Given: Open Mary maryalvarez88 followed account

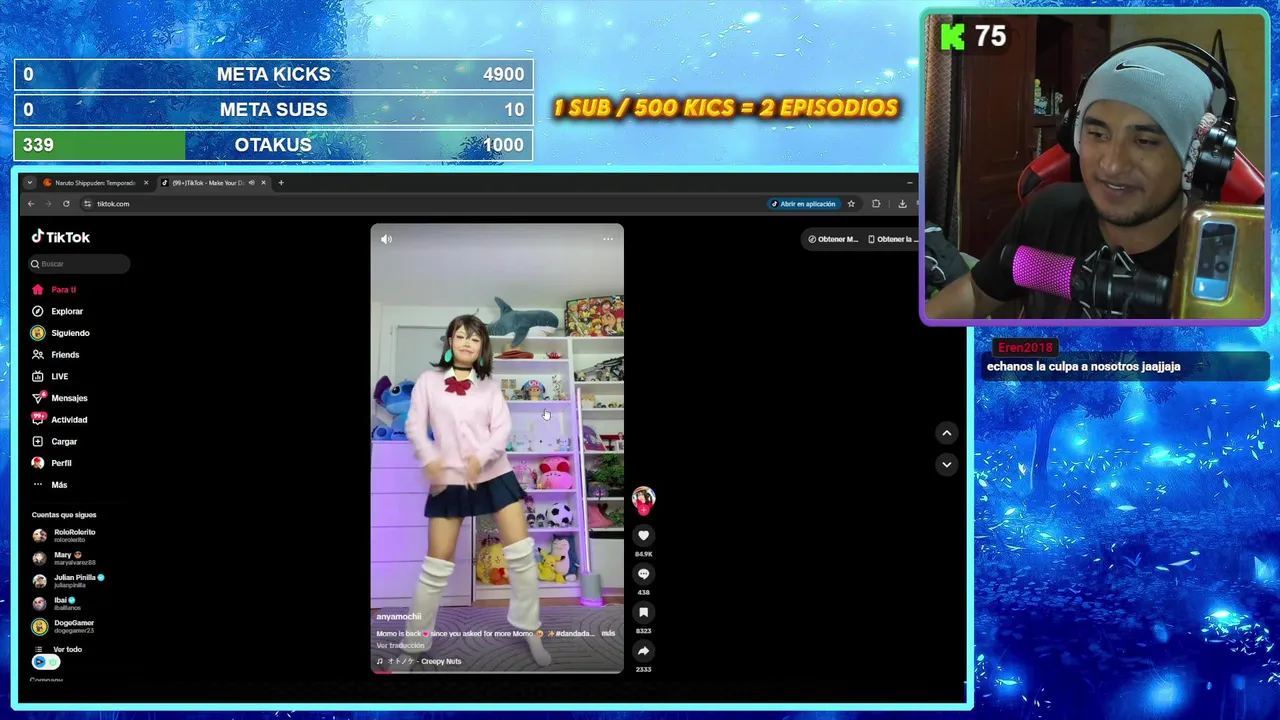Looking at the screenshot, I should (65, 558).
